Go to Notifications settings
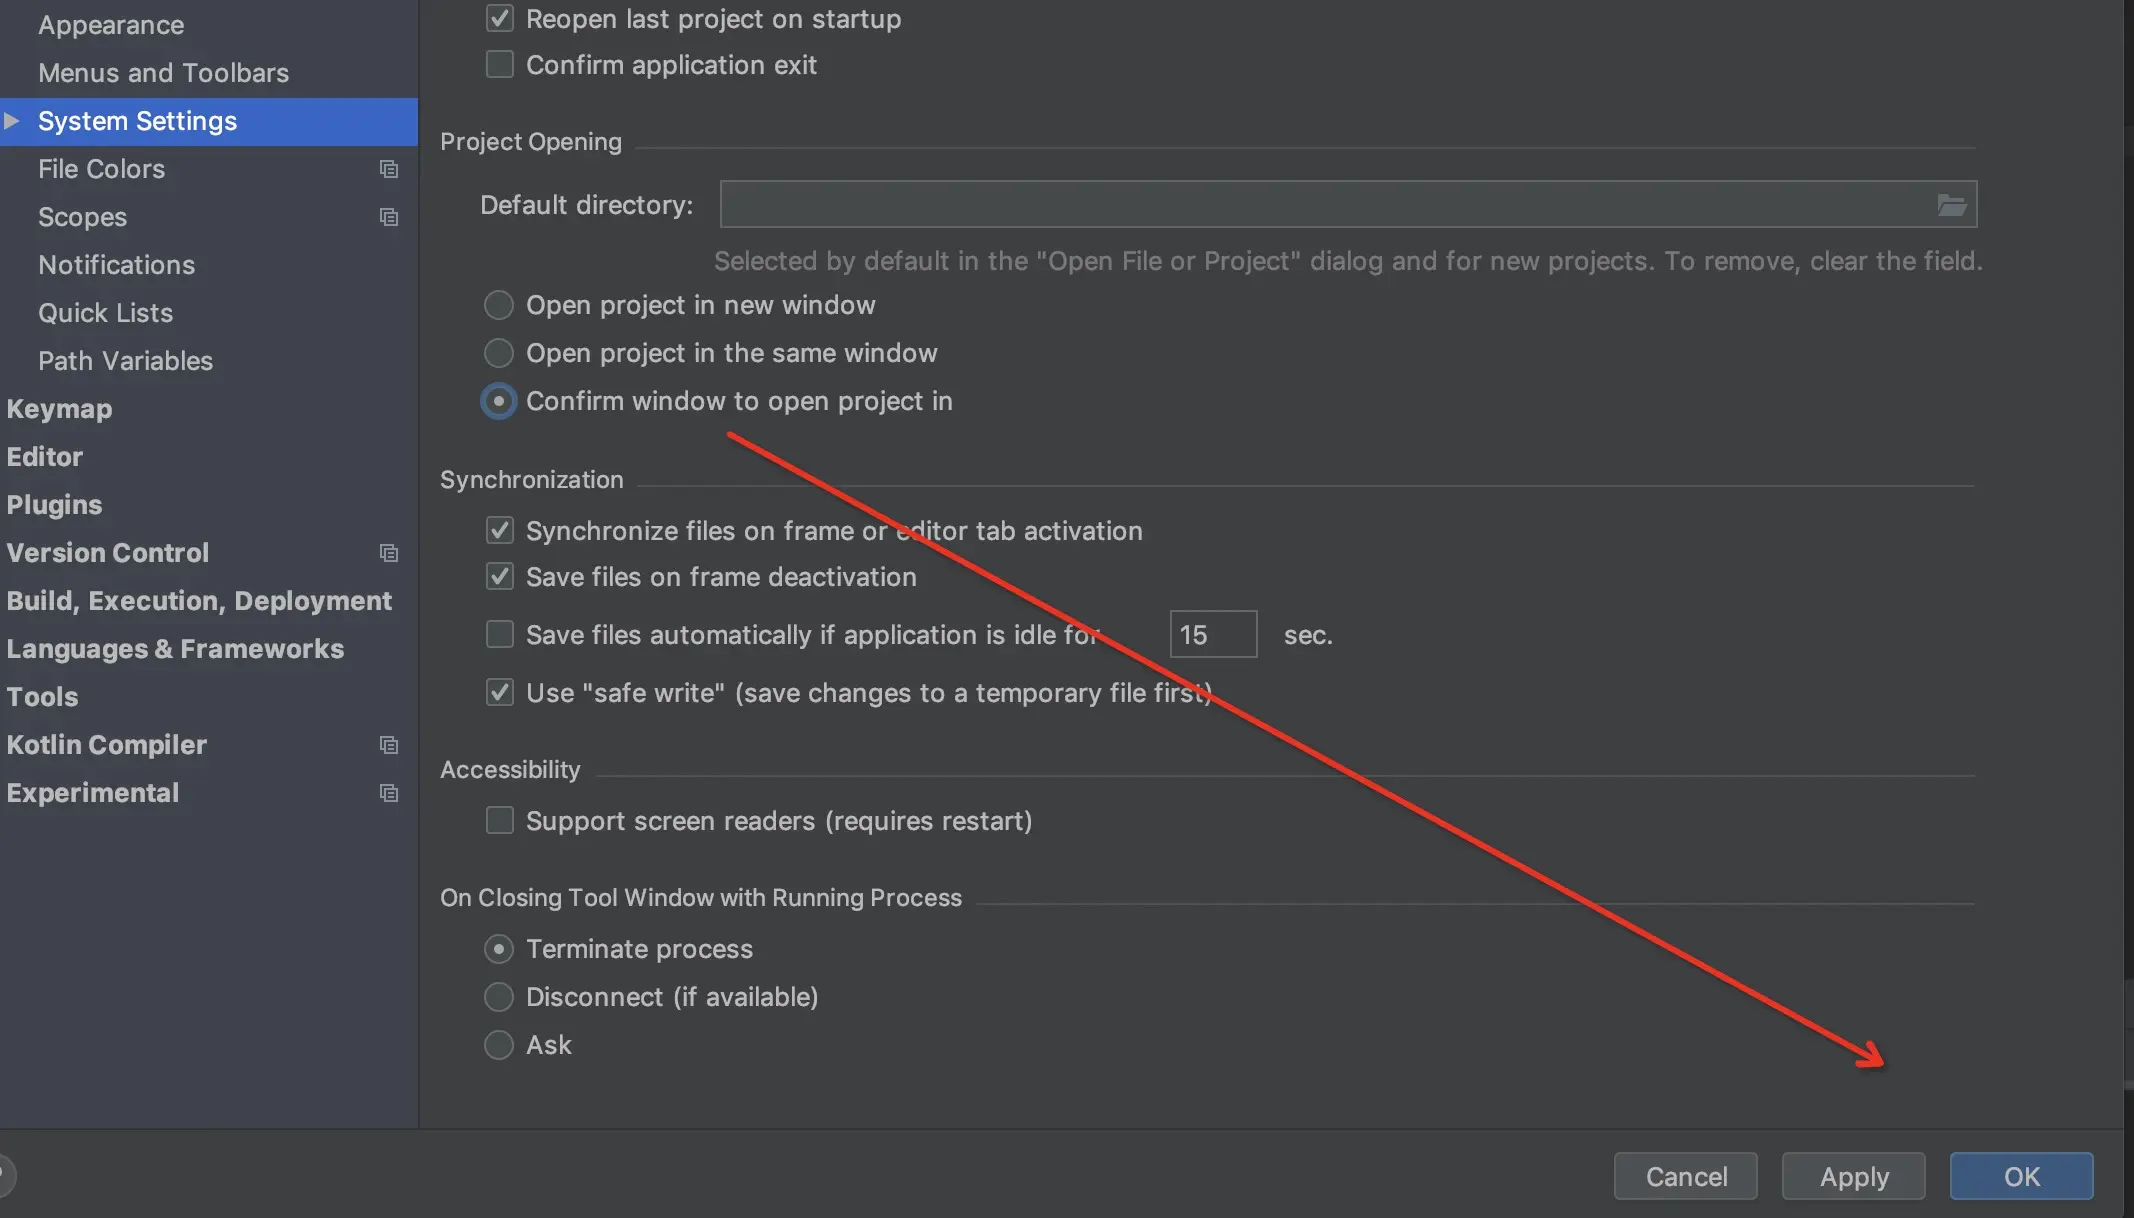This screenshot has height=1218, width=2134. (117, 265)
